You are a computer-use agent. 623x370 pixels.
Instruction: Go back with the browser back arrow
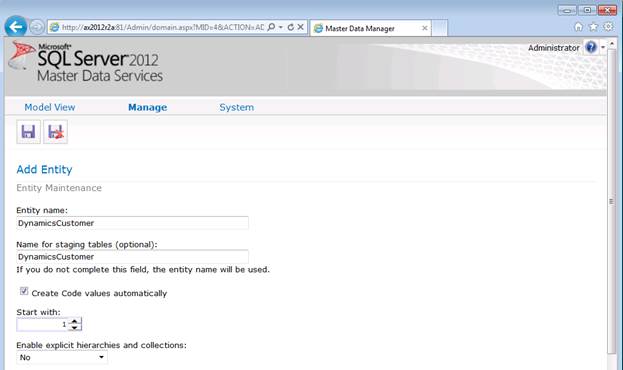(16, 27)
